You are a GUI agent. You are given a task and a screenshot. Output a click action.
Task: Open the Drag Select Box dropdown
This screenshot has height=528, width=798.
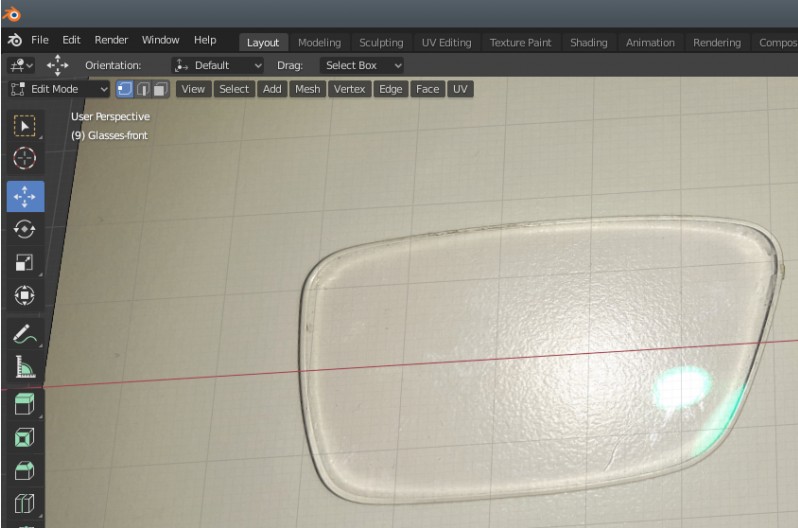(363, 65)
